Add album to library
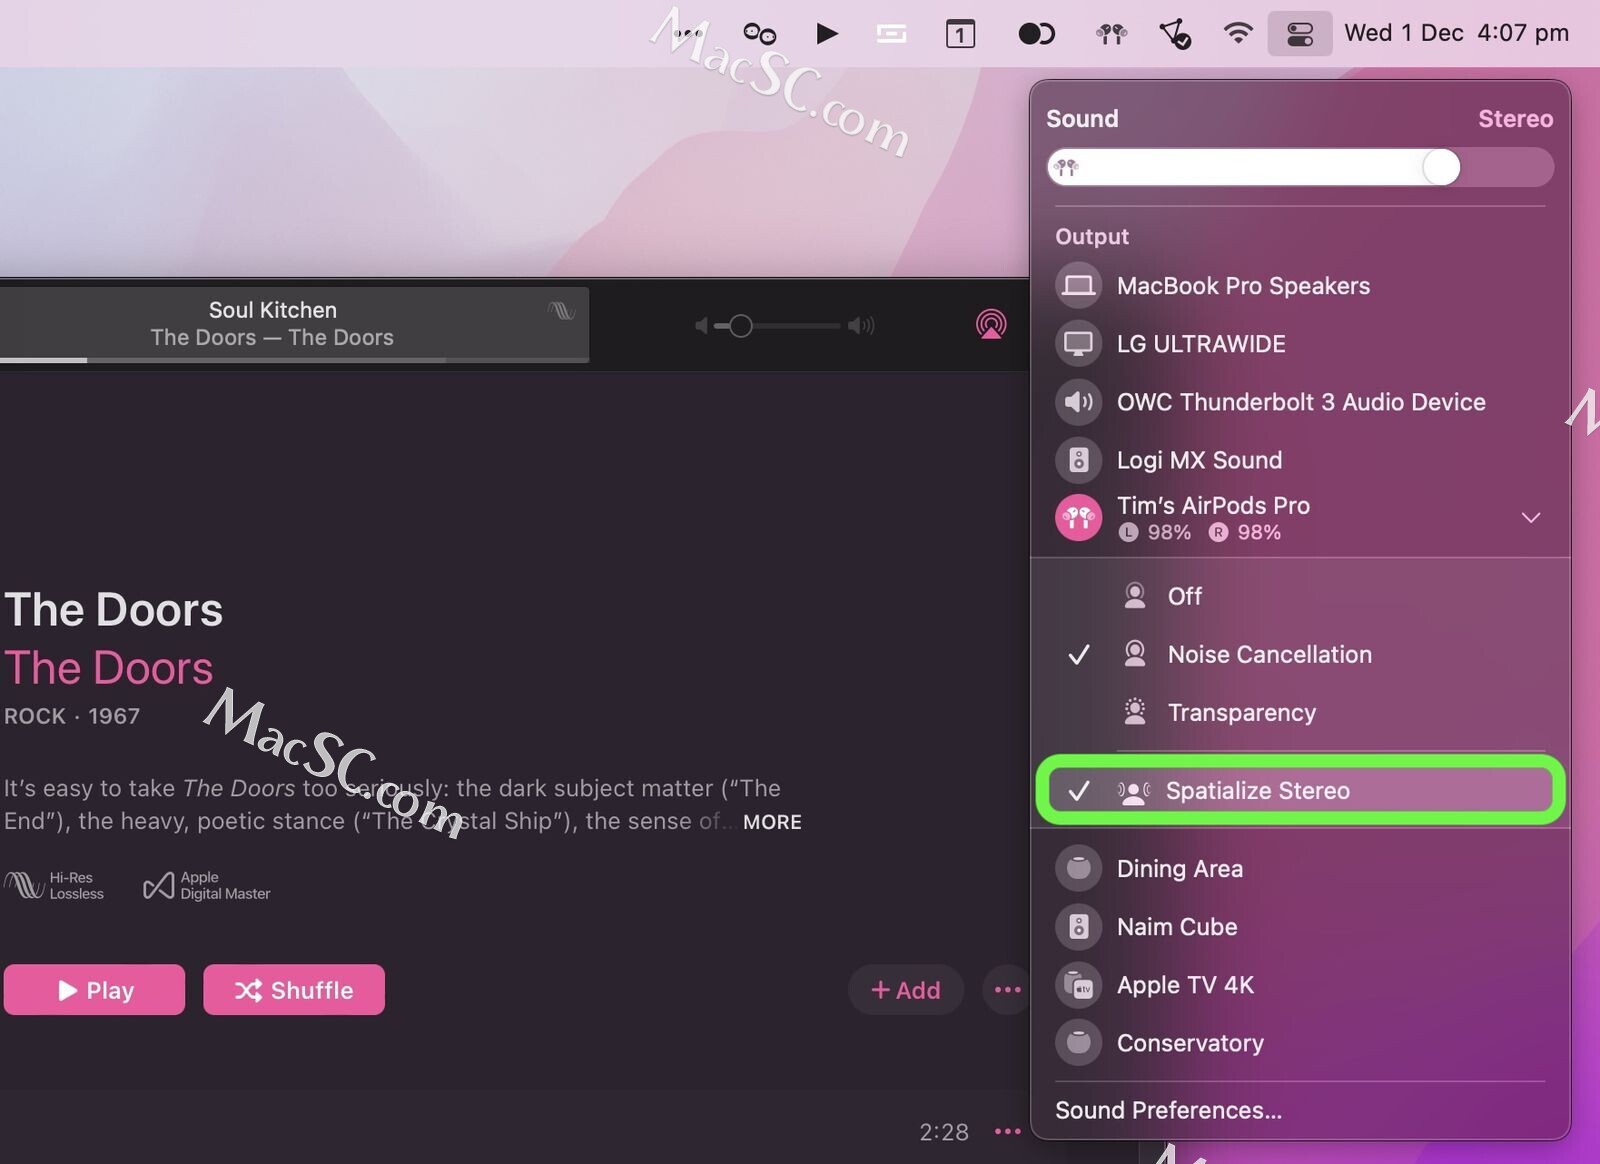 pos(906,990)
